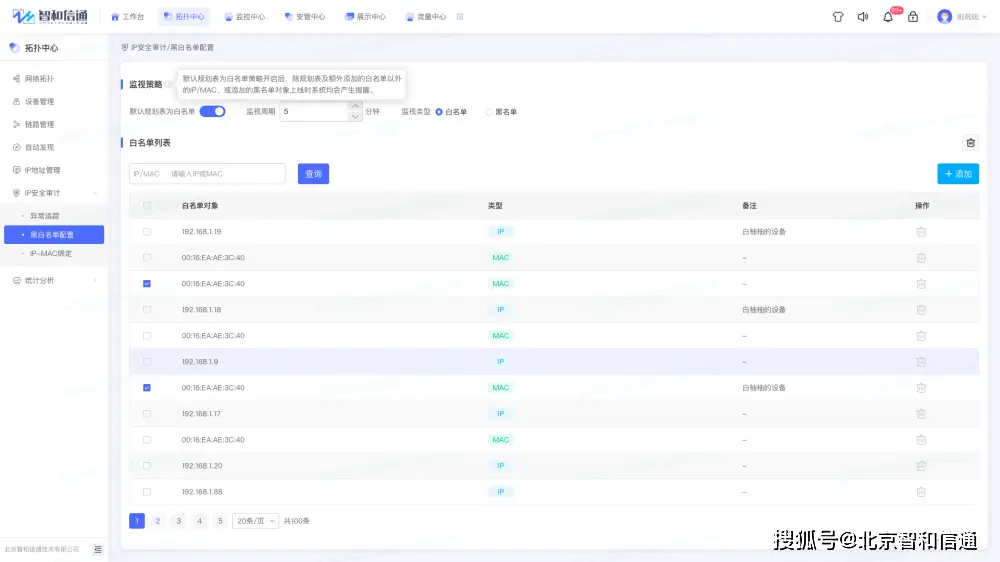Check the 192.168.1.18 row checkbox
Viewport: 1000px width, 562px height.
(x=147, y=309)
